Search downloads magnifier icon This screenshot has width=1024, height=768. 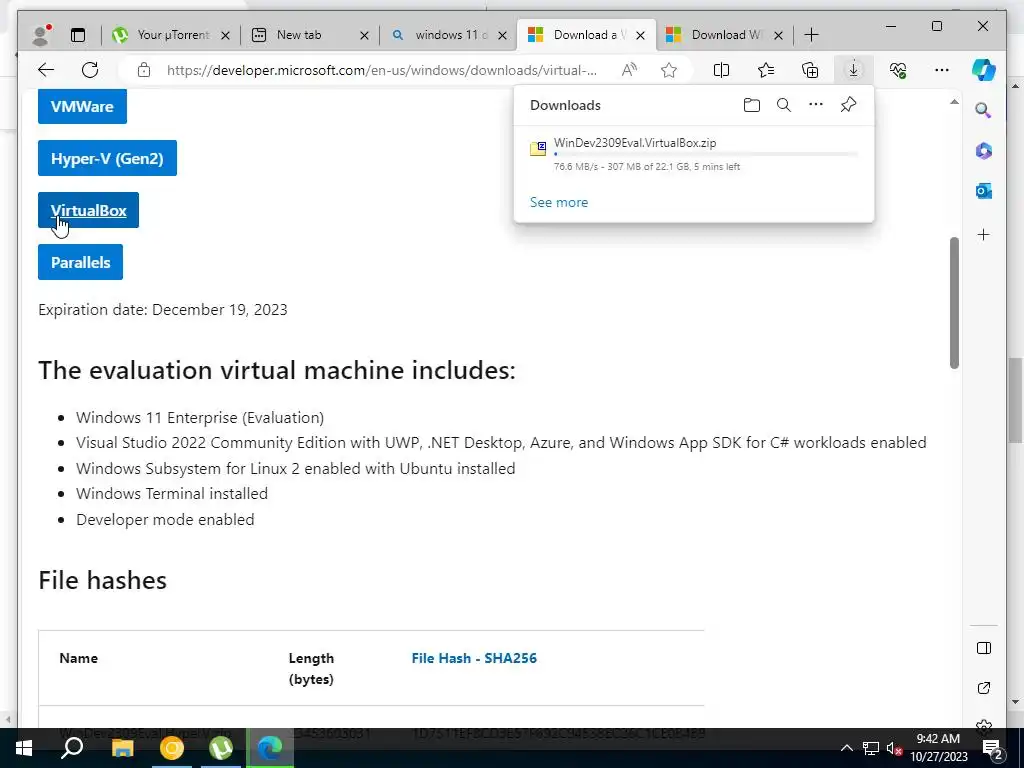tap(784, 104)
